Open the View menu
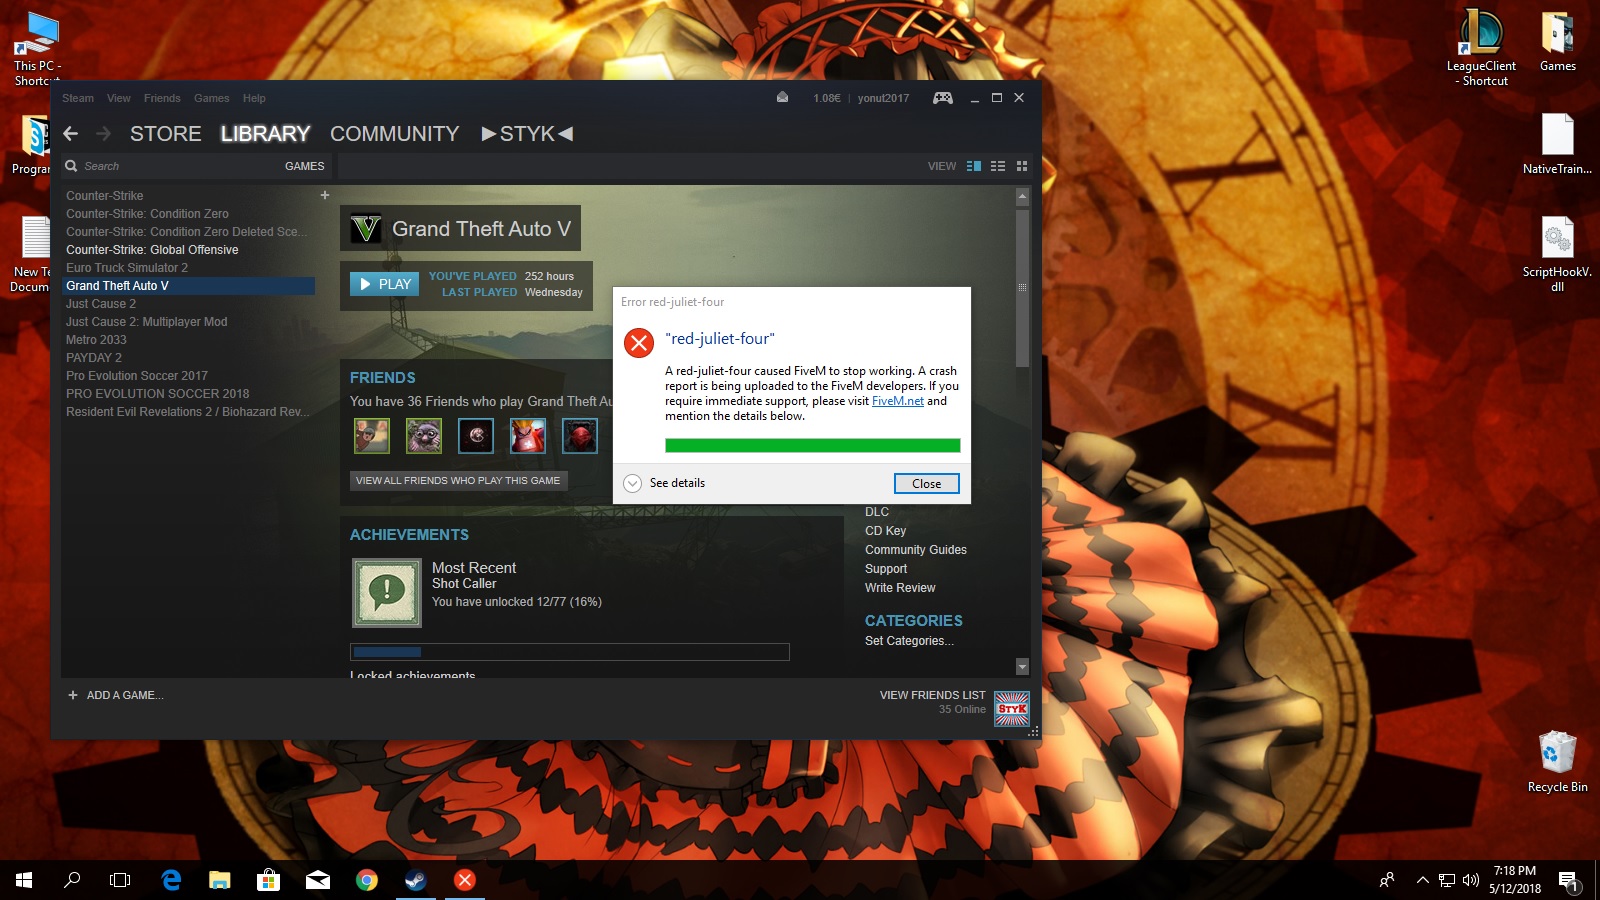 click(119, 98)
